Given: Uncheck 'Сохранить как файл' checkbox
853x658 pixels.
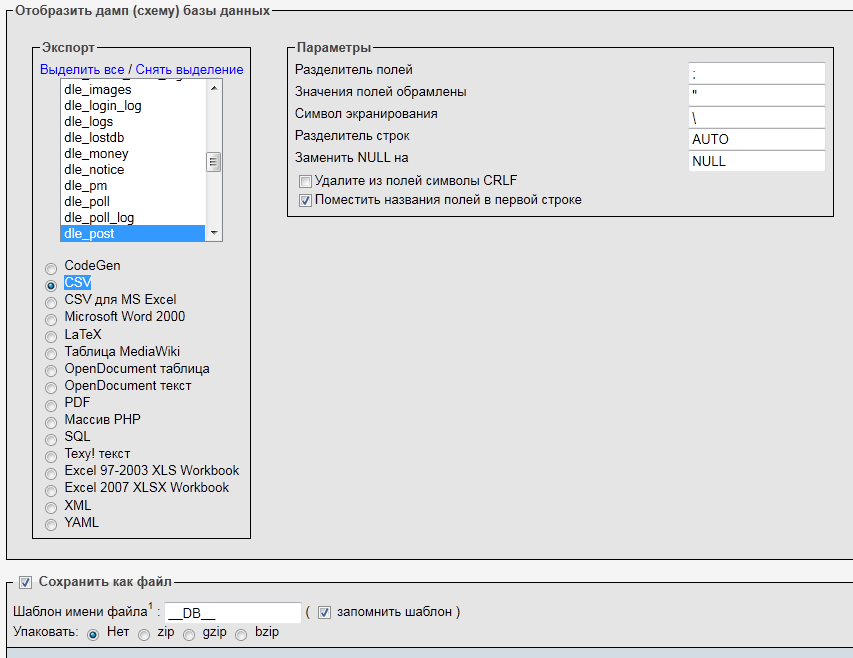Looking at the screenshot, I should [x=26, y=581].
